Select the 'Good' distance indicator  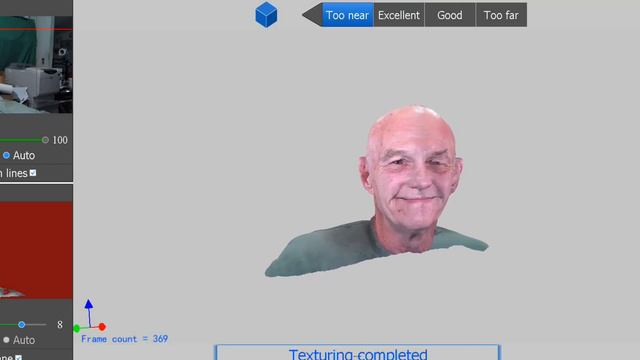pos(450,15)
